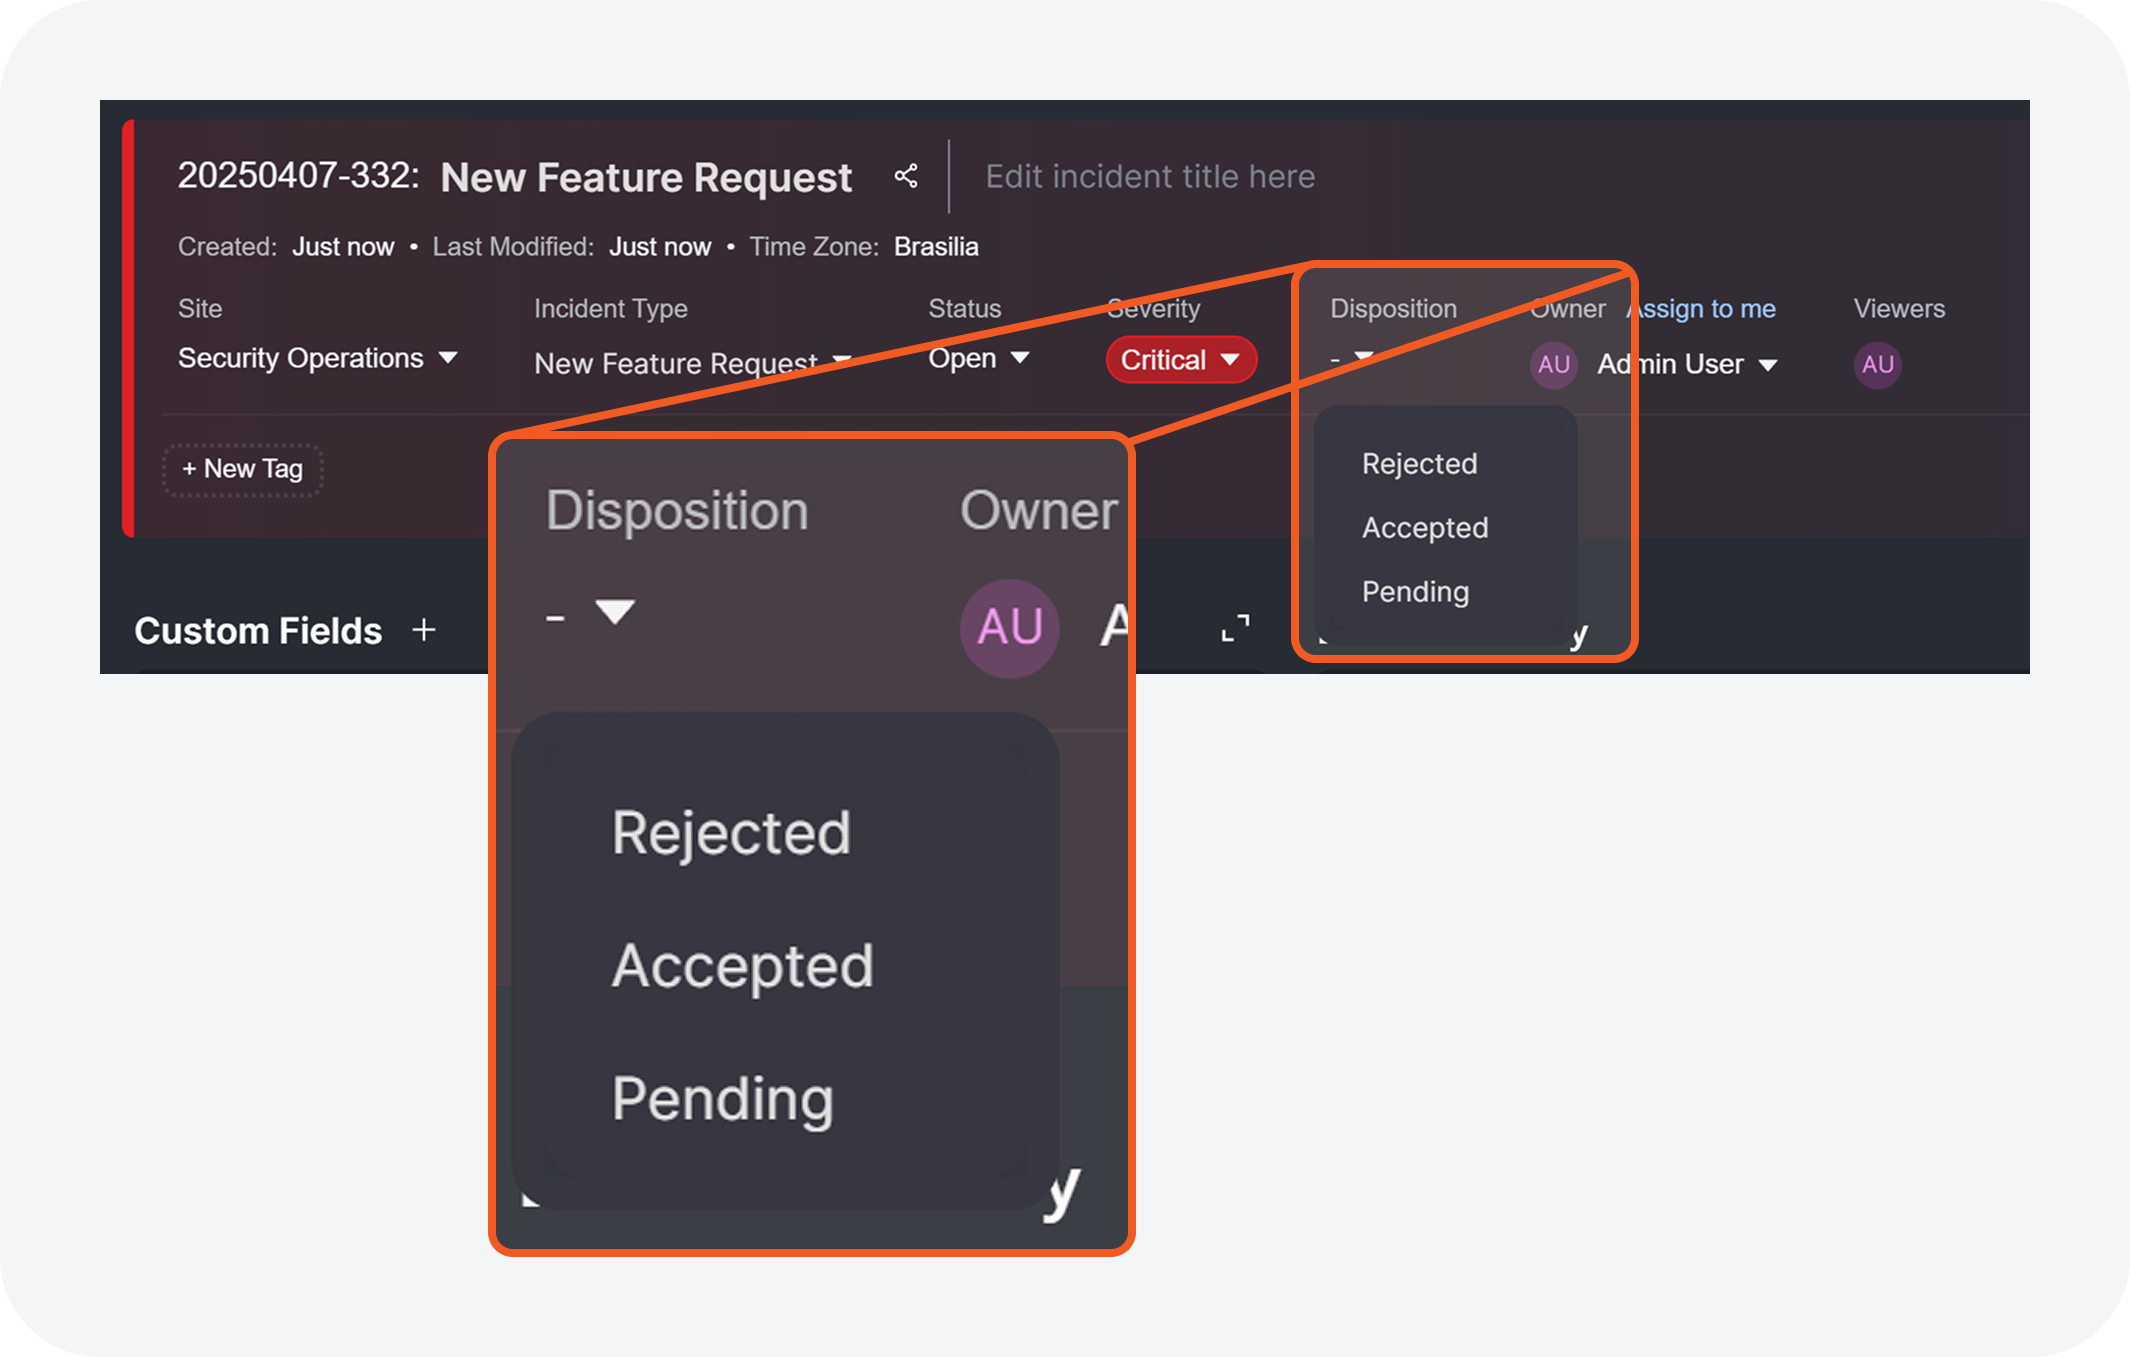The height and width of the screenshot is (1357, 2130).
Task: Click the expand panel icon
Action: pyautogui.click(x=1235, y=628)
